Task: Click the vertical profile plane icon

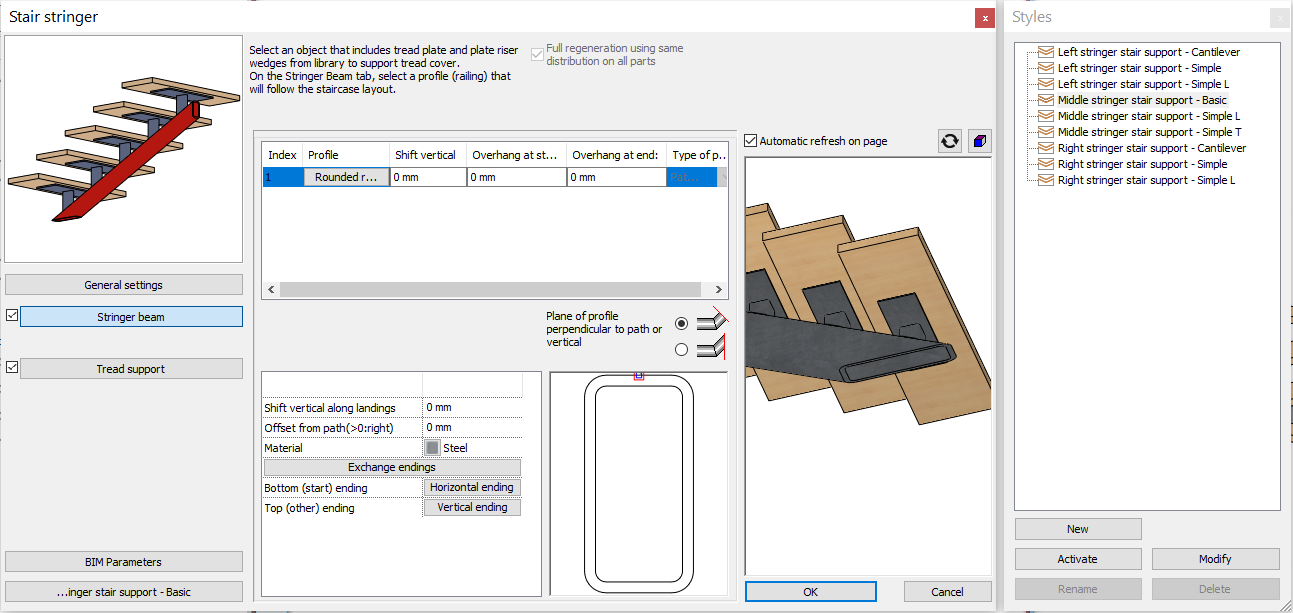Action: coord(712,348)
